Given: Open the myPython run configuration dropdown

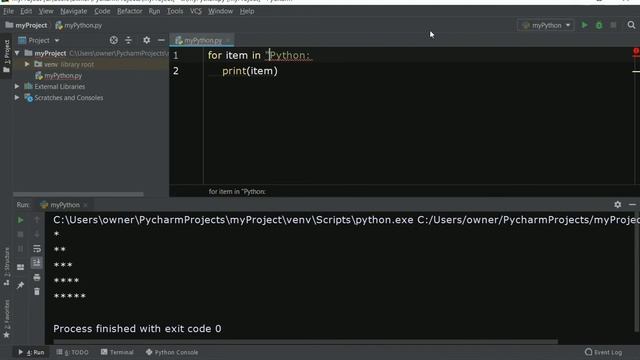Looking at the screenshot, I should pyautogui.click(x=546, y=25).
